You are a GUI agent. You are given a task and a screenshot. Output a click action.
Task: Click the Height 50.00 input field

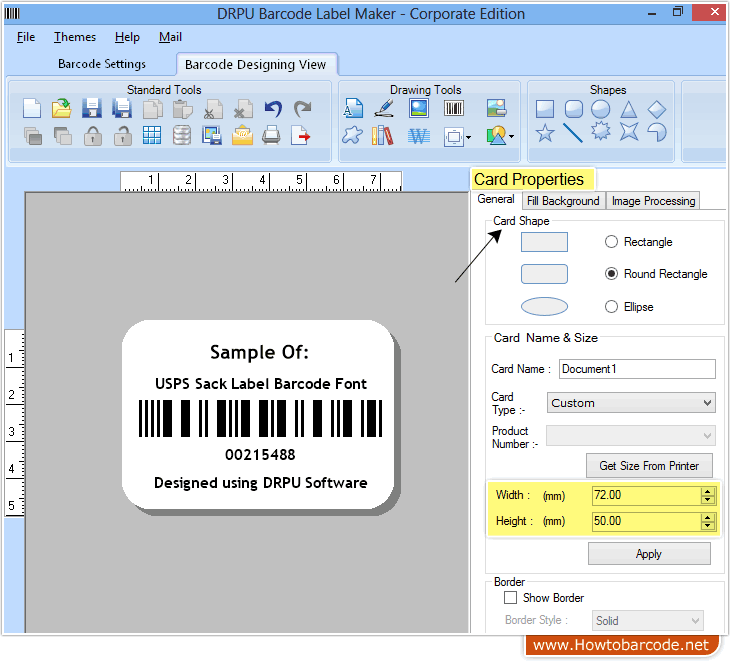[x=647, y=521]
